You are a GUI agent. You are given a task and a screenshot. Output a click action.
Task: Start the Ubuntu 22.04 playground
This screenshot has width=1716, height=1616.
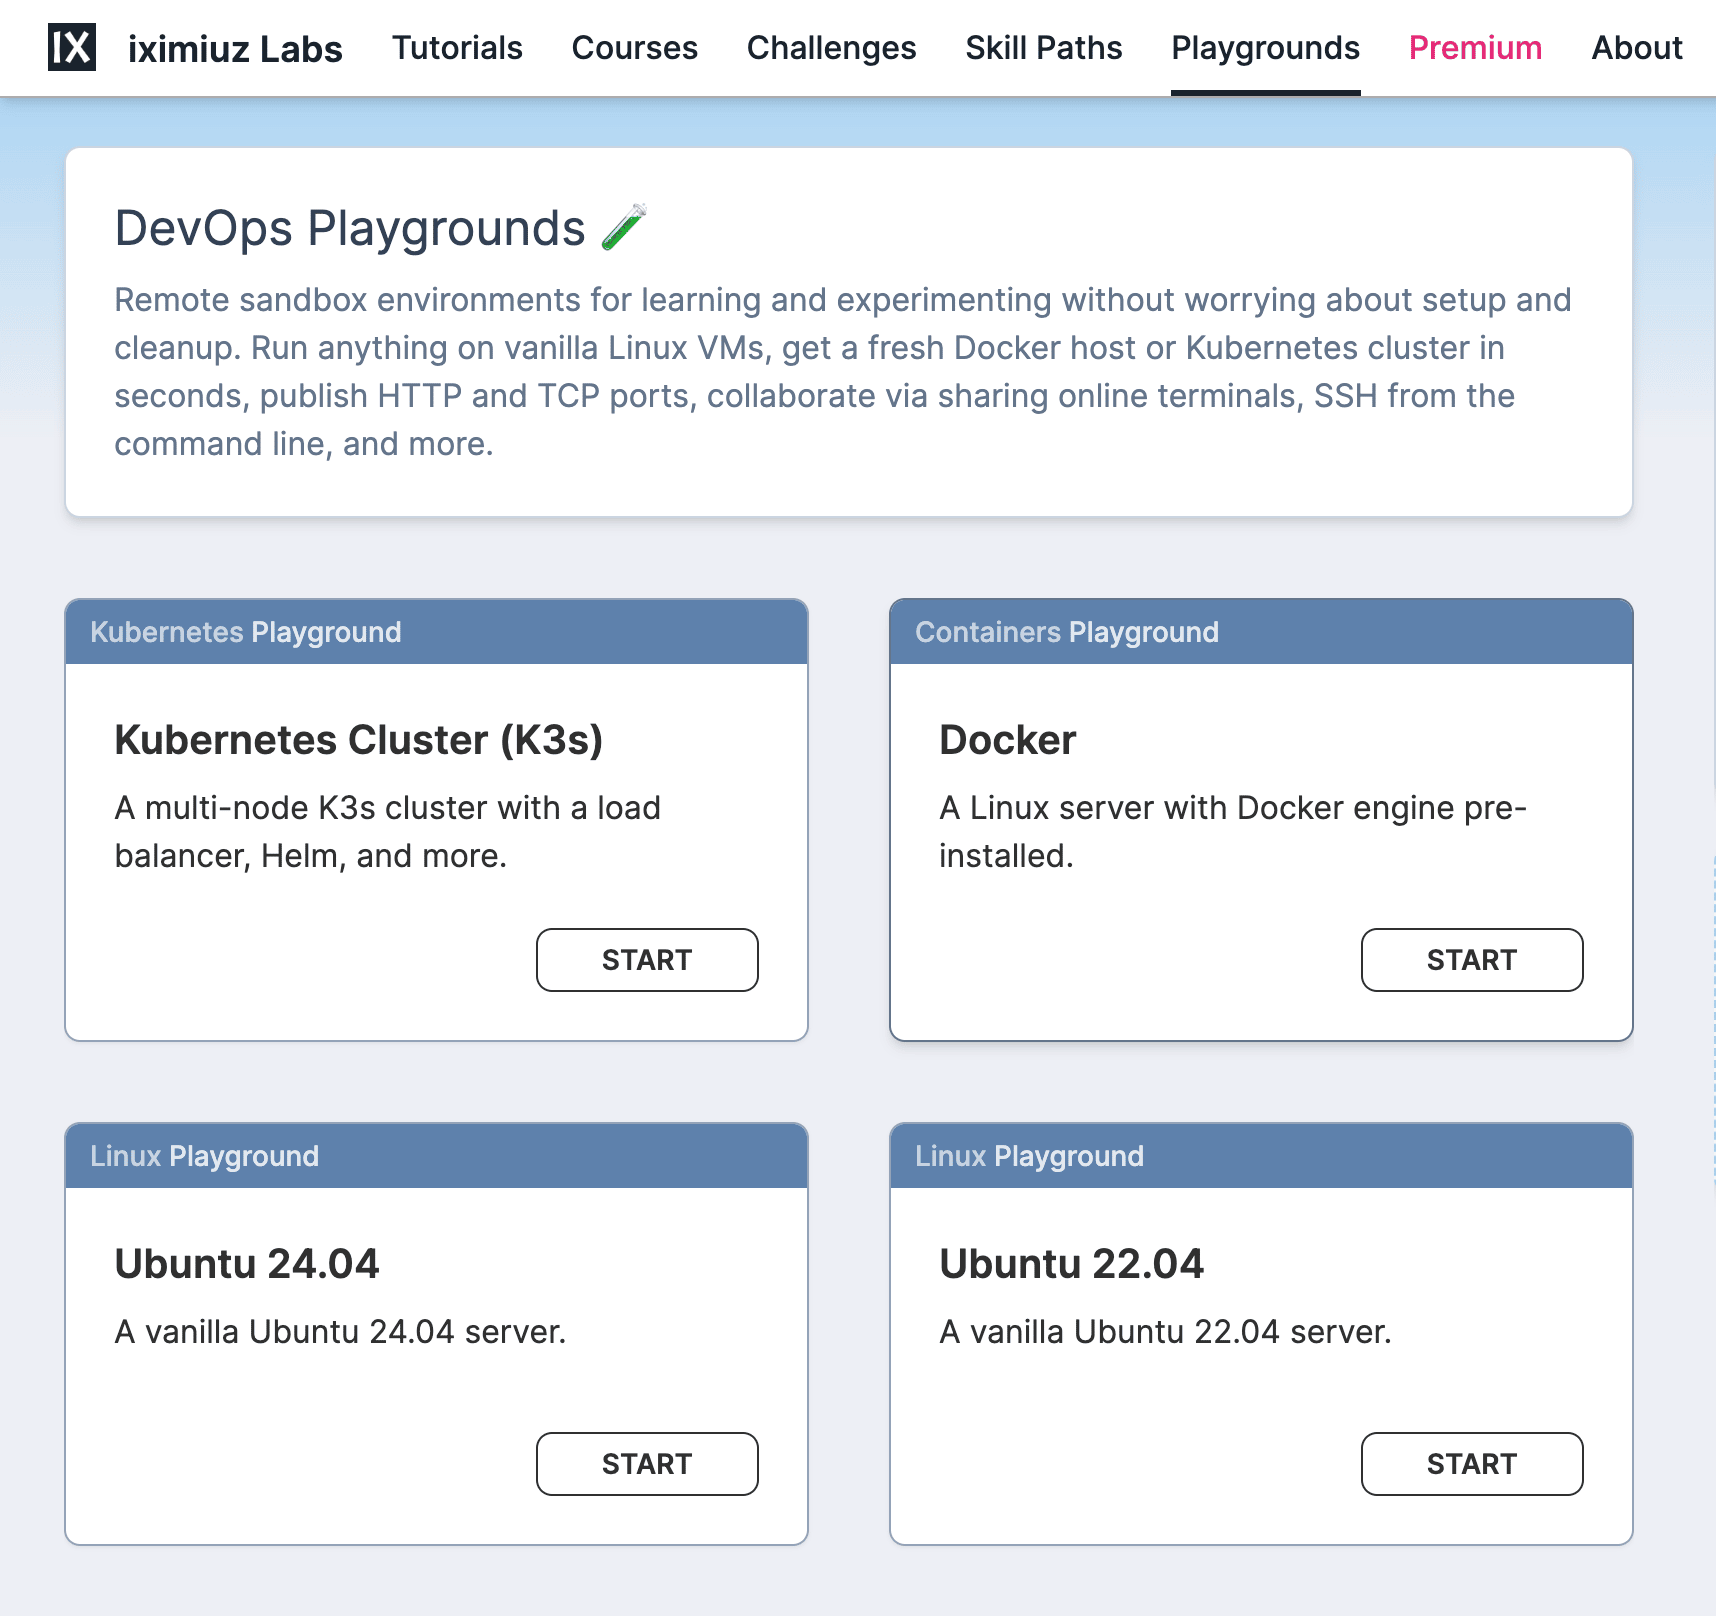click(x=1472, y=1464)
